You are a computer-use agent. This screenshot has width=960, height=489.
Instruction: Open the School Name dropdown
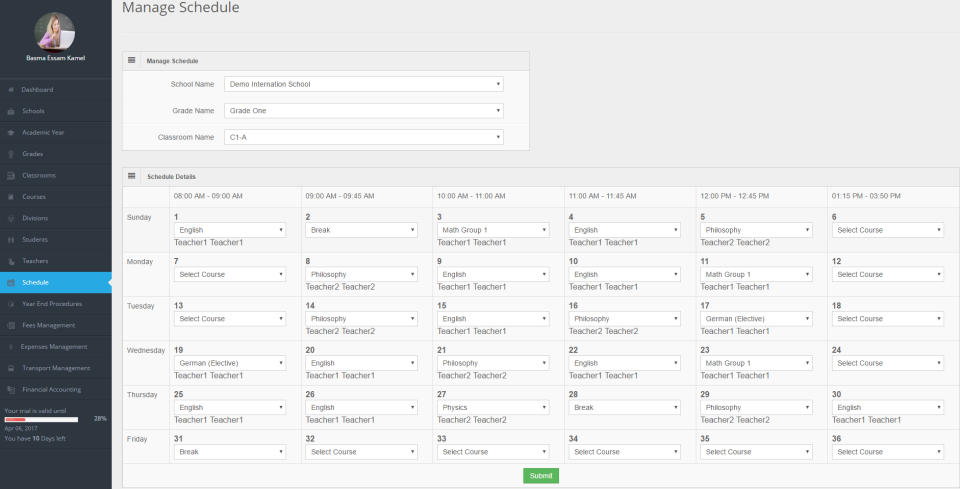tap(364, 84)
